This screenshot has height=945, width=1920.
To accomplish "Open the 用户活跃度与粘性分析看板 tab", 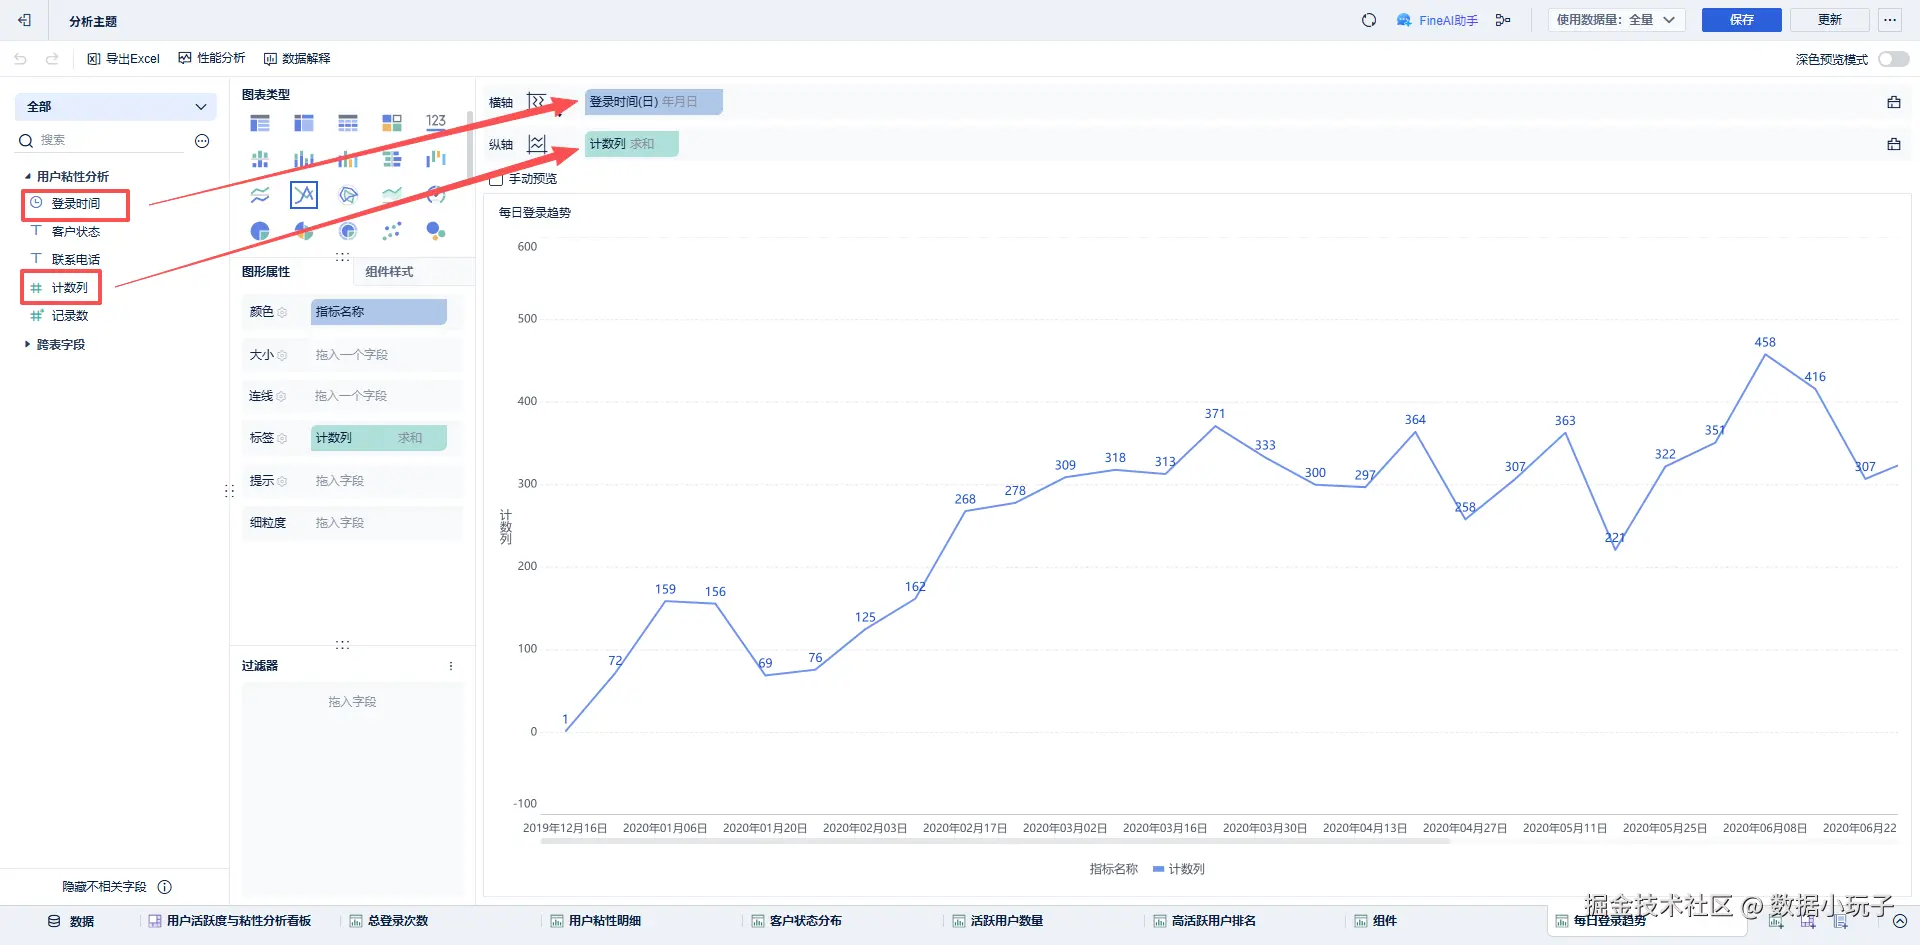I will [230, 921].
